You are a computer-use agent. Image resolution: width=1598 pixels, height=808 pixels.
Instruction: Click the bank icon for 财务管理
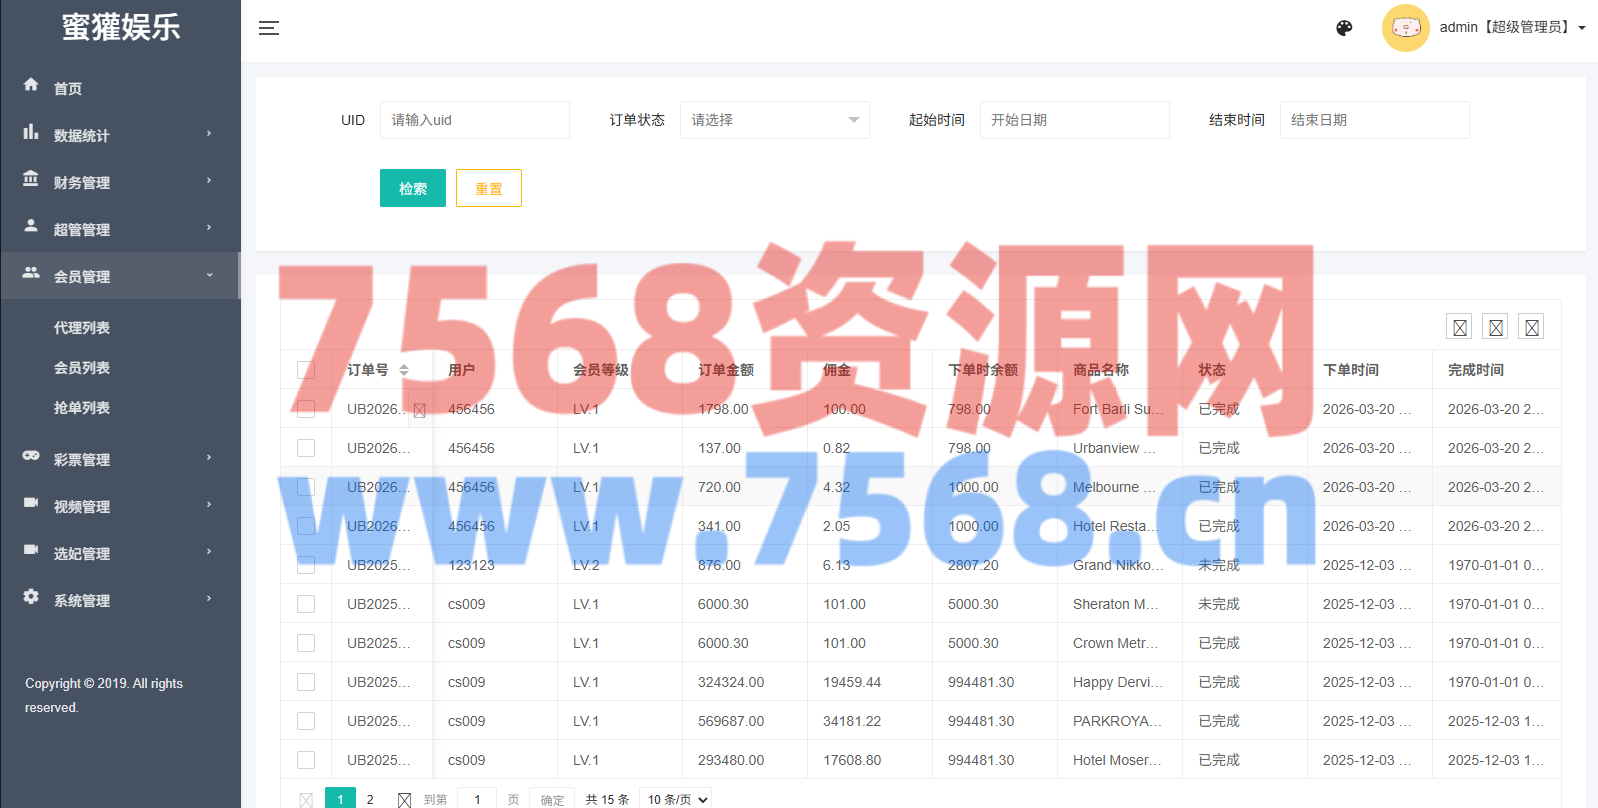pyautogui.click(x=31, y=179)
